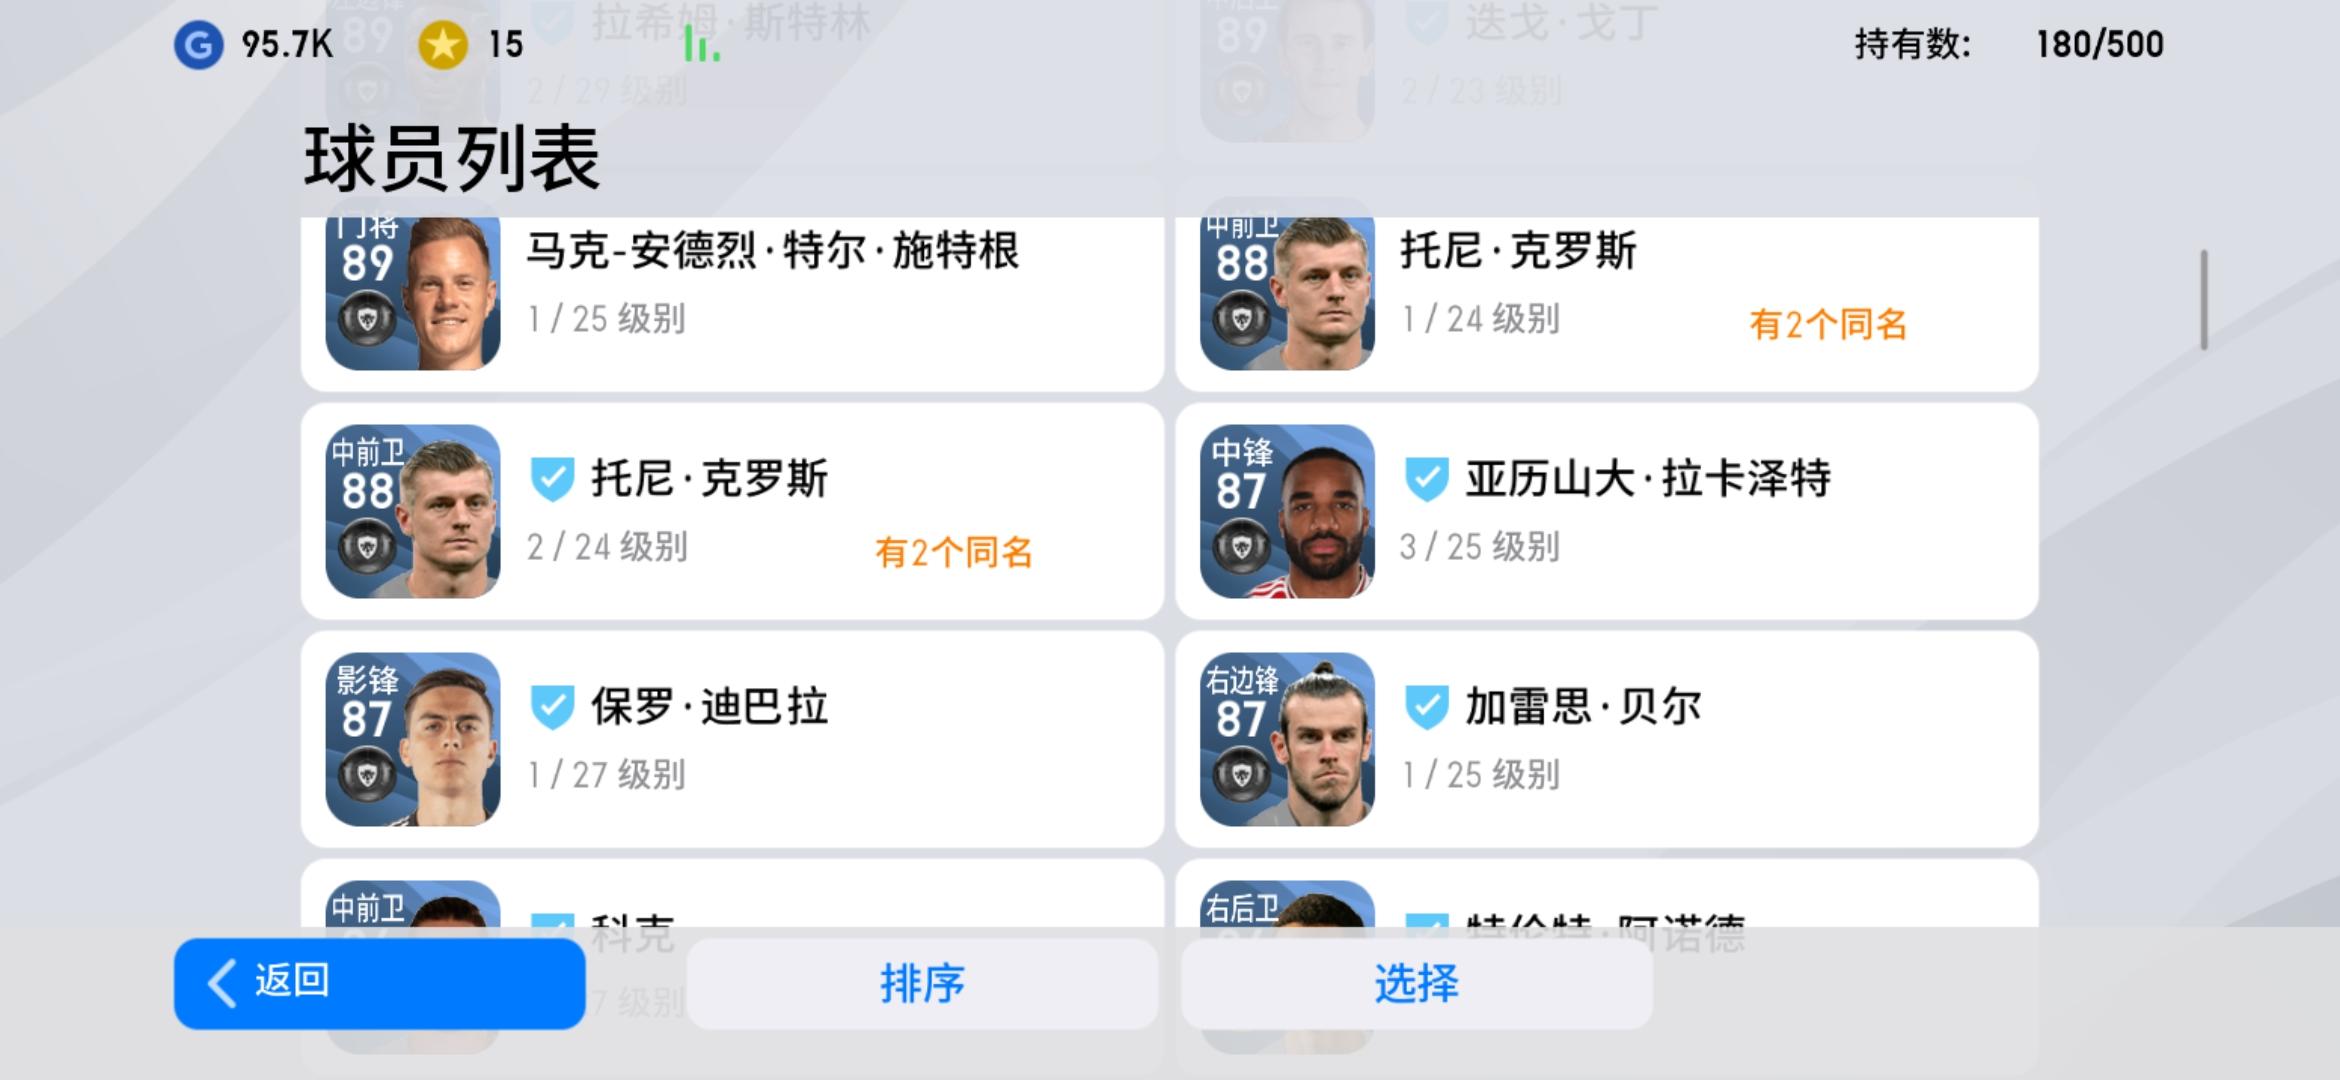Viewport: 2340px width, 1080px height.
Task: Open the 选择 selection button
Action: pos(1416,983)
